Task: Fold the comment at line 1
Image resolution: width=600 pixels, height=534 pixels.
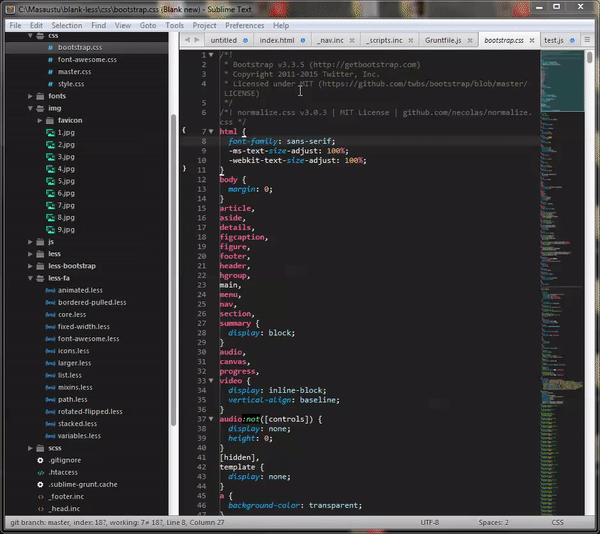Action: point(211,55)
